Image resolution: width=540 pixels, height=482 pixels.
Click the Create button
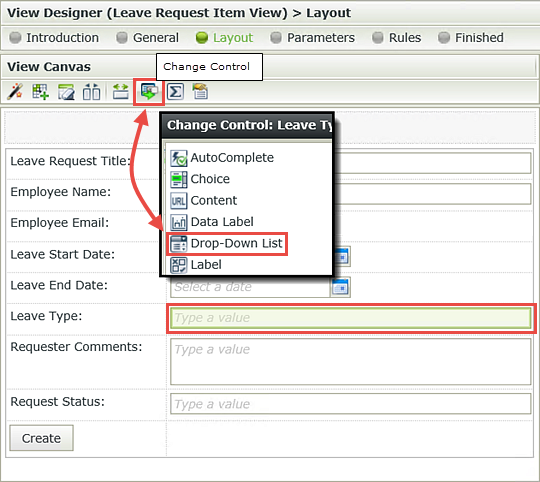pos(41,438)
